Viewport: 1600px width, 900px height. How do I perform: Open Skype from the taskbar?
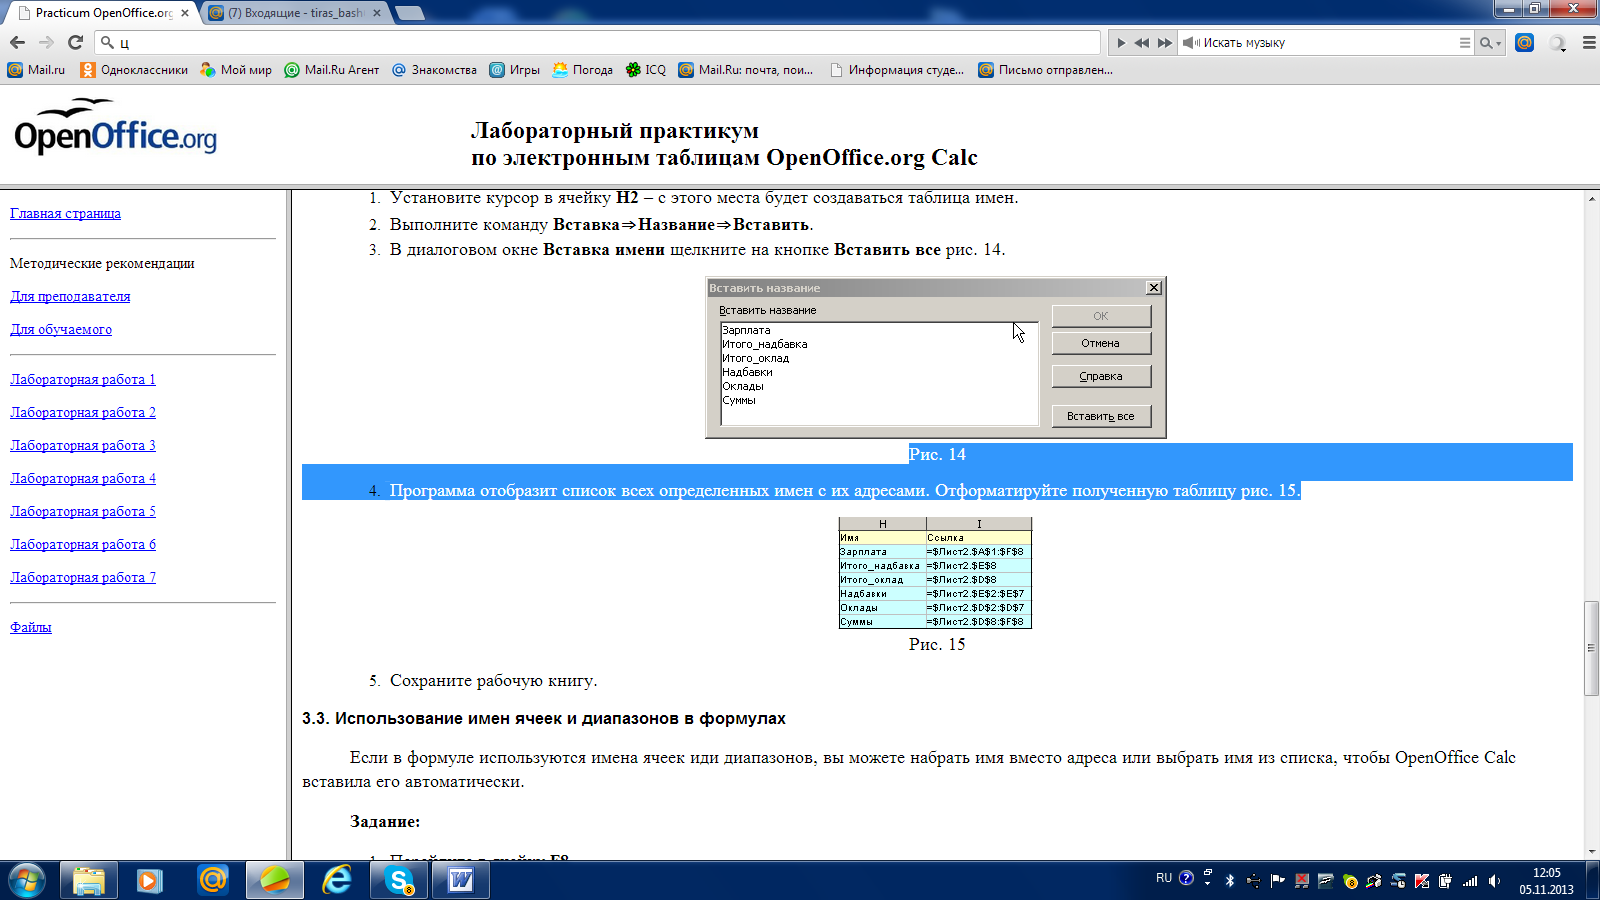(399, 880)
